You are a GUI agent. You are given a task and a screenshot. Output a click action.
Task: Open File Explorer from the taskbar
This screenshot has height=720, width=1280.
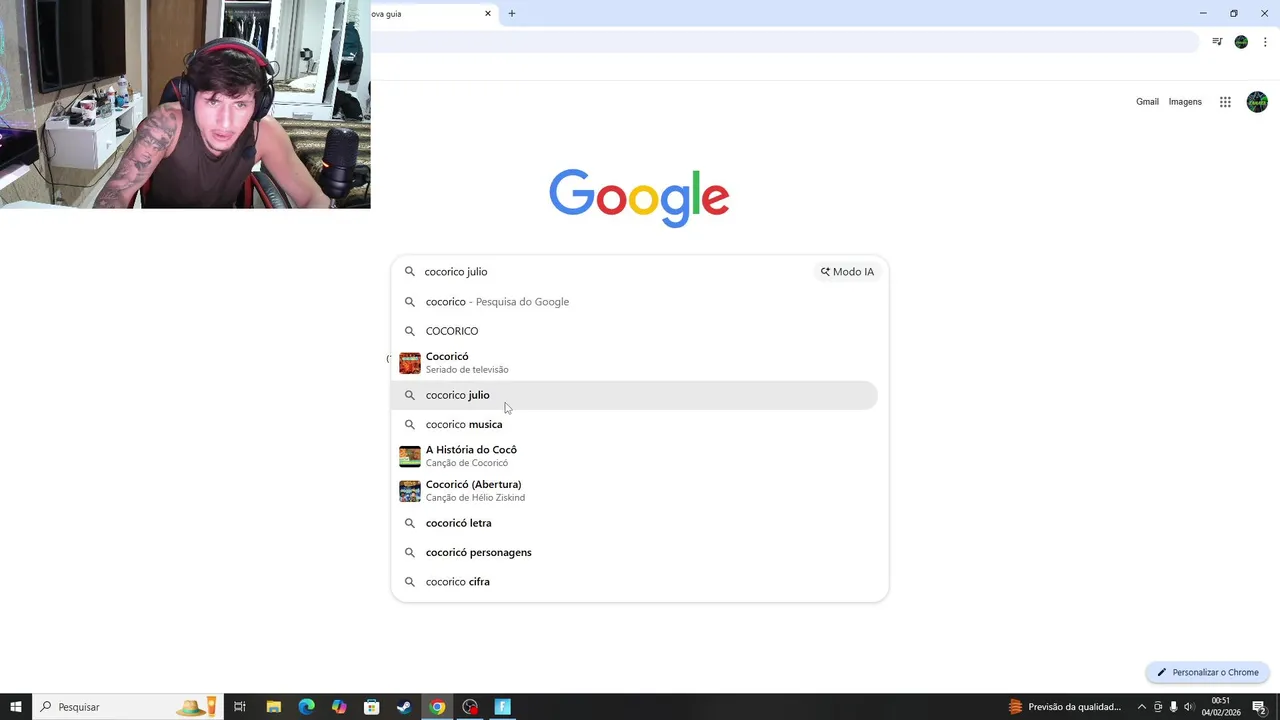(273, 707)
